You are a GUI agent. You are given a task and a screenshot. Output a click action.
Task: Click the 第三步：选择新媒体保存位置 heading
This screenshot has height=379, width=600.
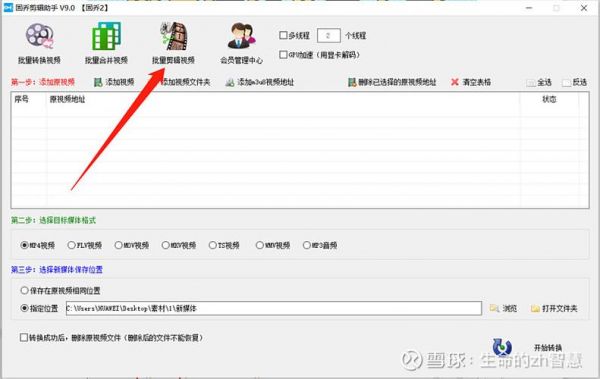tap(57, 270)
